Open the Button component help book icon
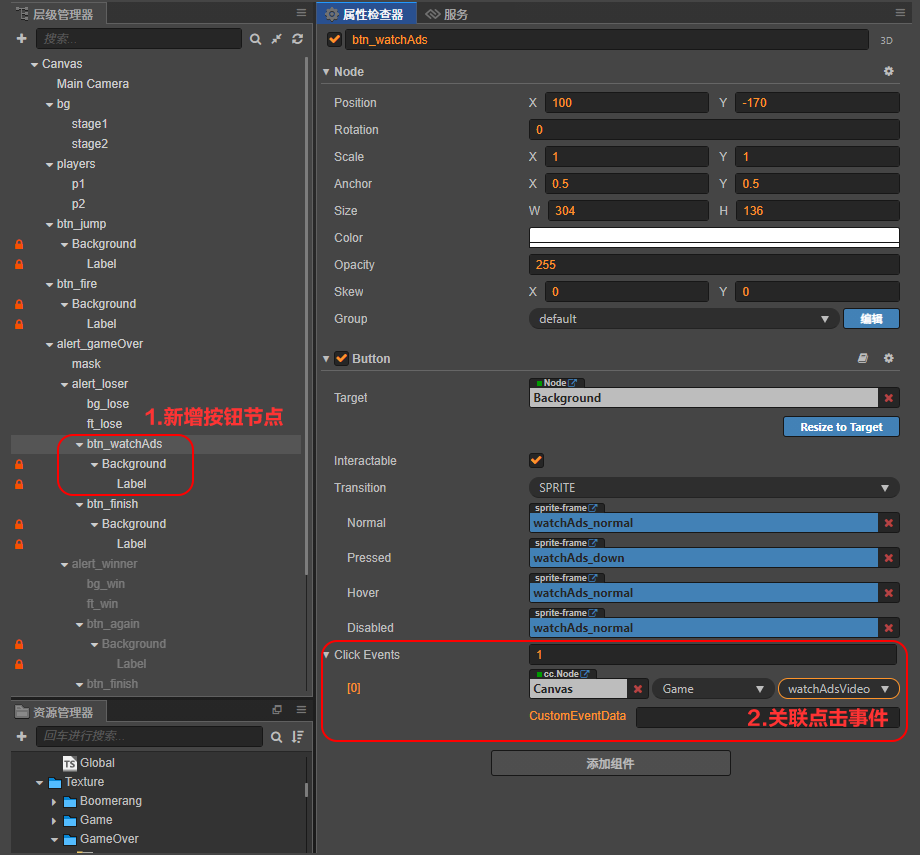920x855 pixels. pos(863,359)
